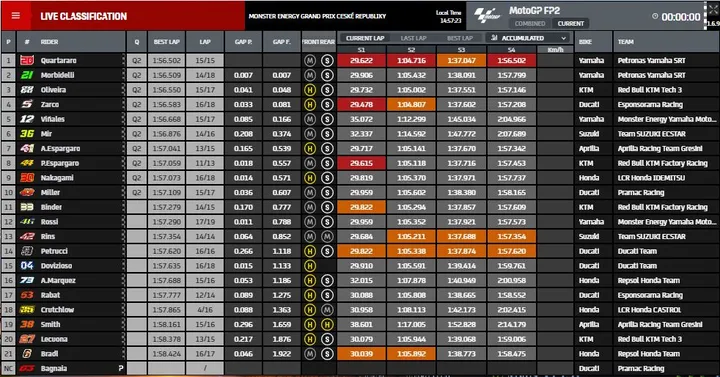
Task: Click the S1 sector column header
Action: point(361,50)
